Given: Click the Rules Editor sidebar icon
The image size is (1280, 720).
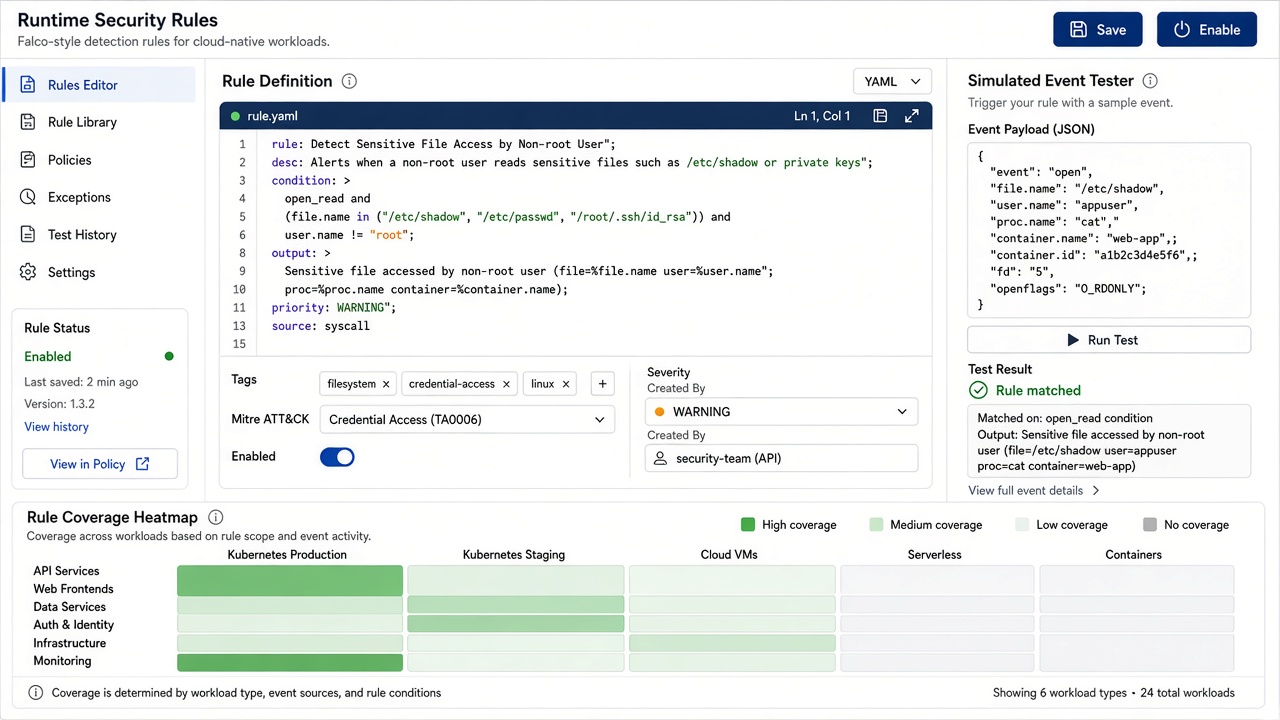Looking at the screenshot, I should tap(29, 85).
